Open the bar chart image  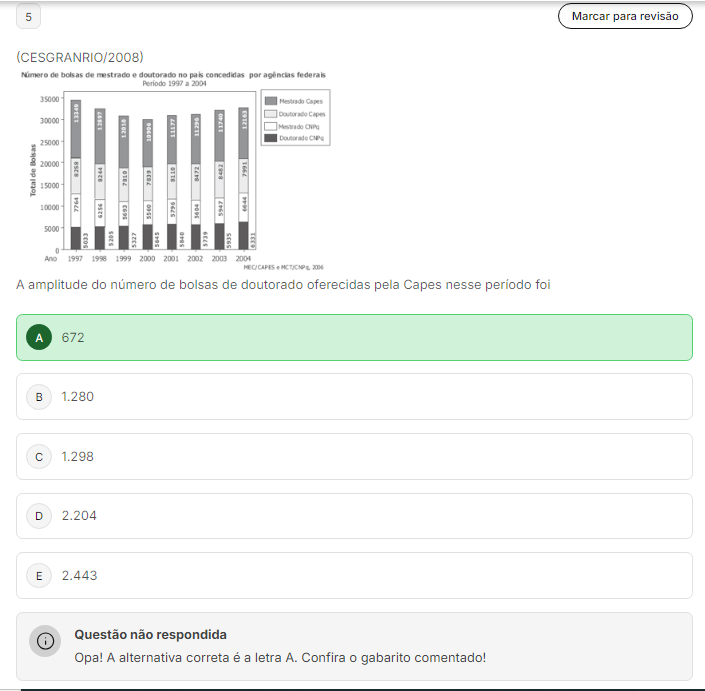tap(170, 170)
